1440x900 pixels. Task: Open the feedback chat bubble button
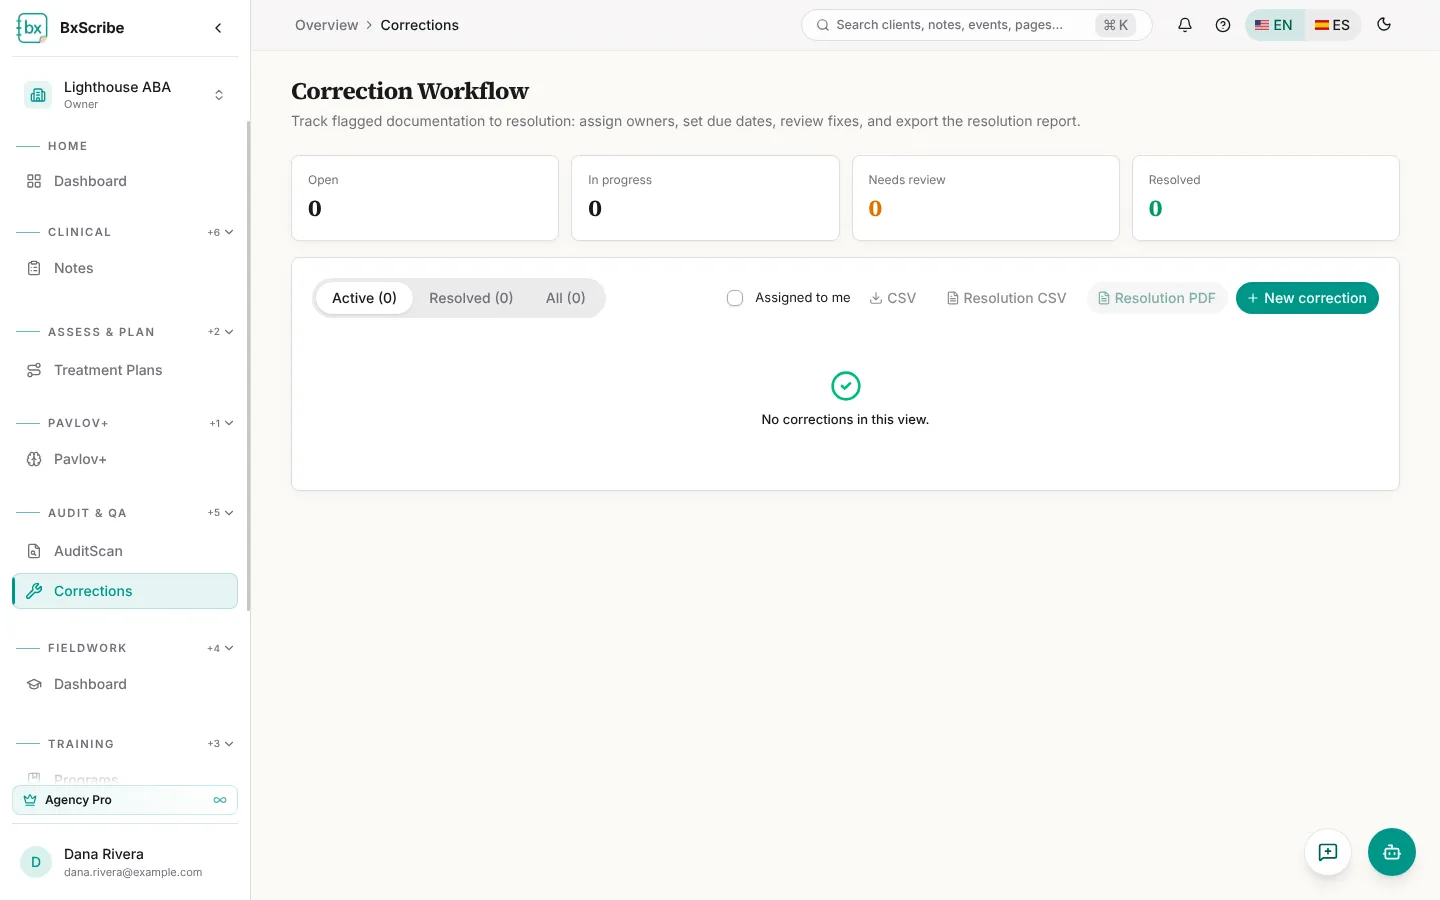tap(1328, 852)
